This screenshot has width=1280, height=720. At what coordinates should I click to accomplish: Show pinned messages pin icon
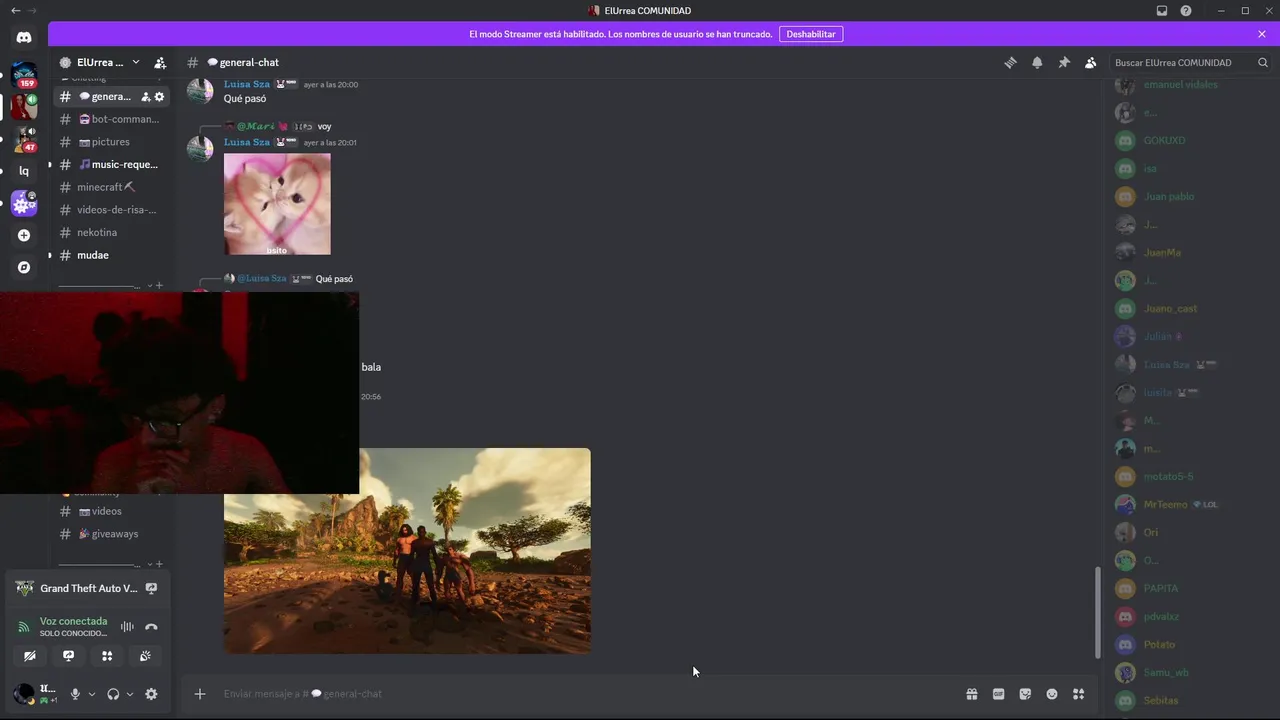click(1064, 62)
